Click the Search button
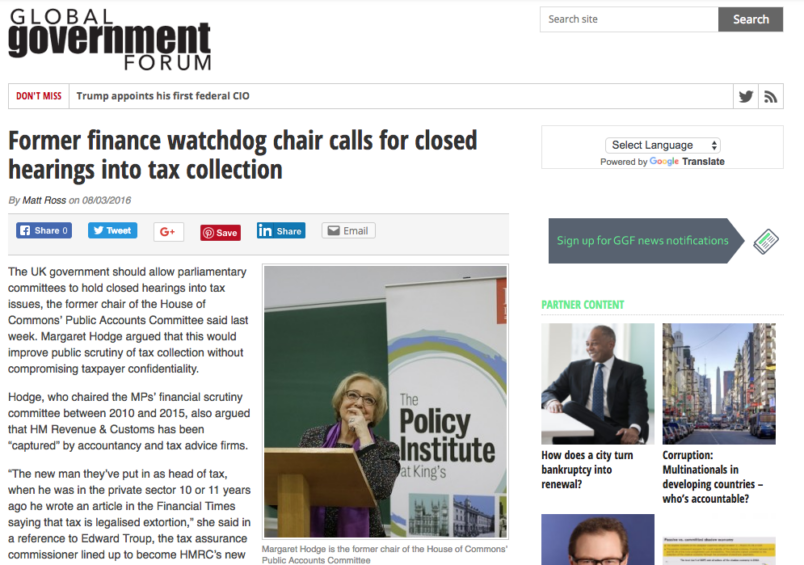Image resolution: width=804 pixels, height=565 pixels. point(751,19)
